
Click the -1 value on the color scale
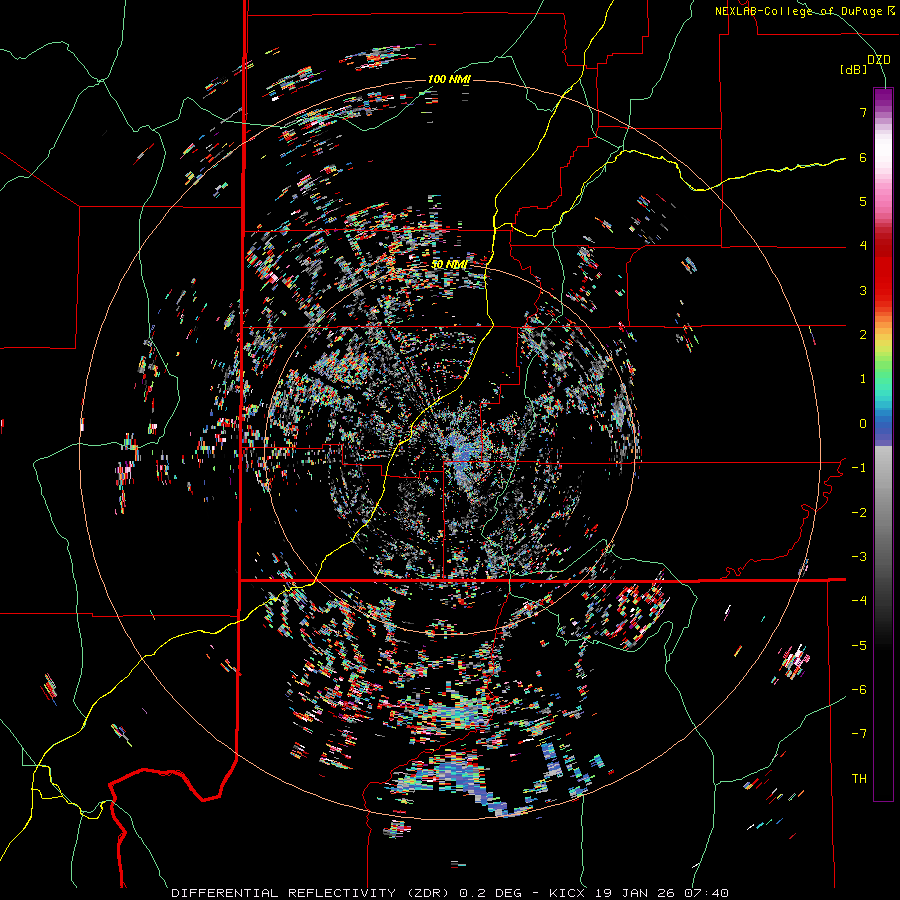coord(859,468)
